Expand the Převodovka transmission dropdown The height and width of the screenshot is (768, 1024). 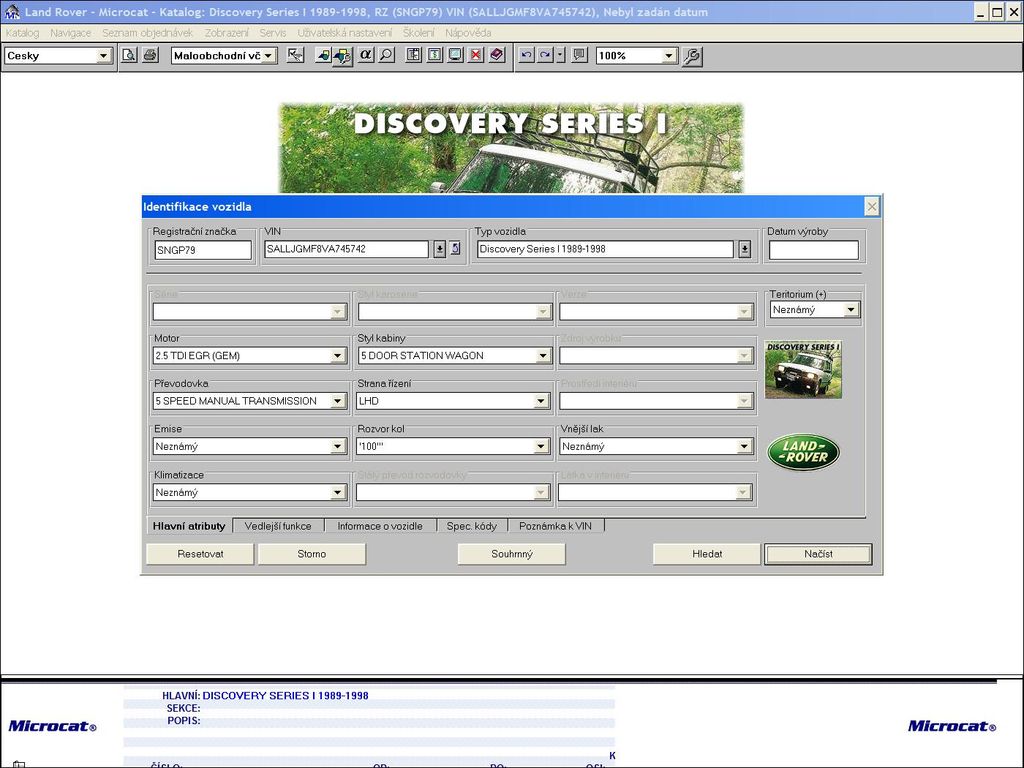[x=338, y=402]
